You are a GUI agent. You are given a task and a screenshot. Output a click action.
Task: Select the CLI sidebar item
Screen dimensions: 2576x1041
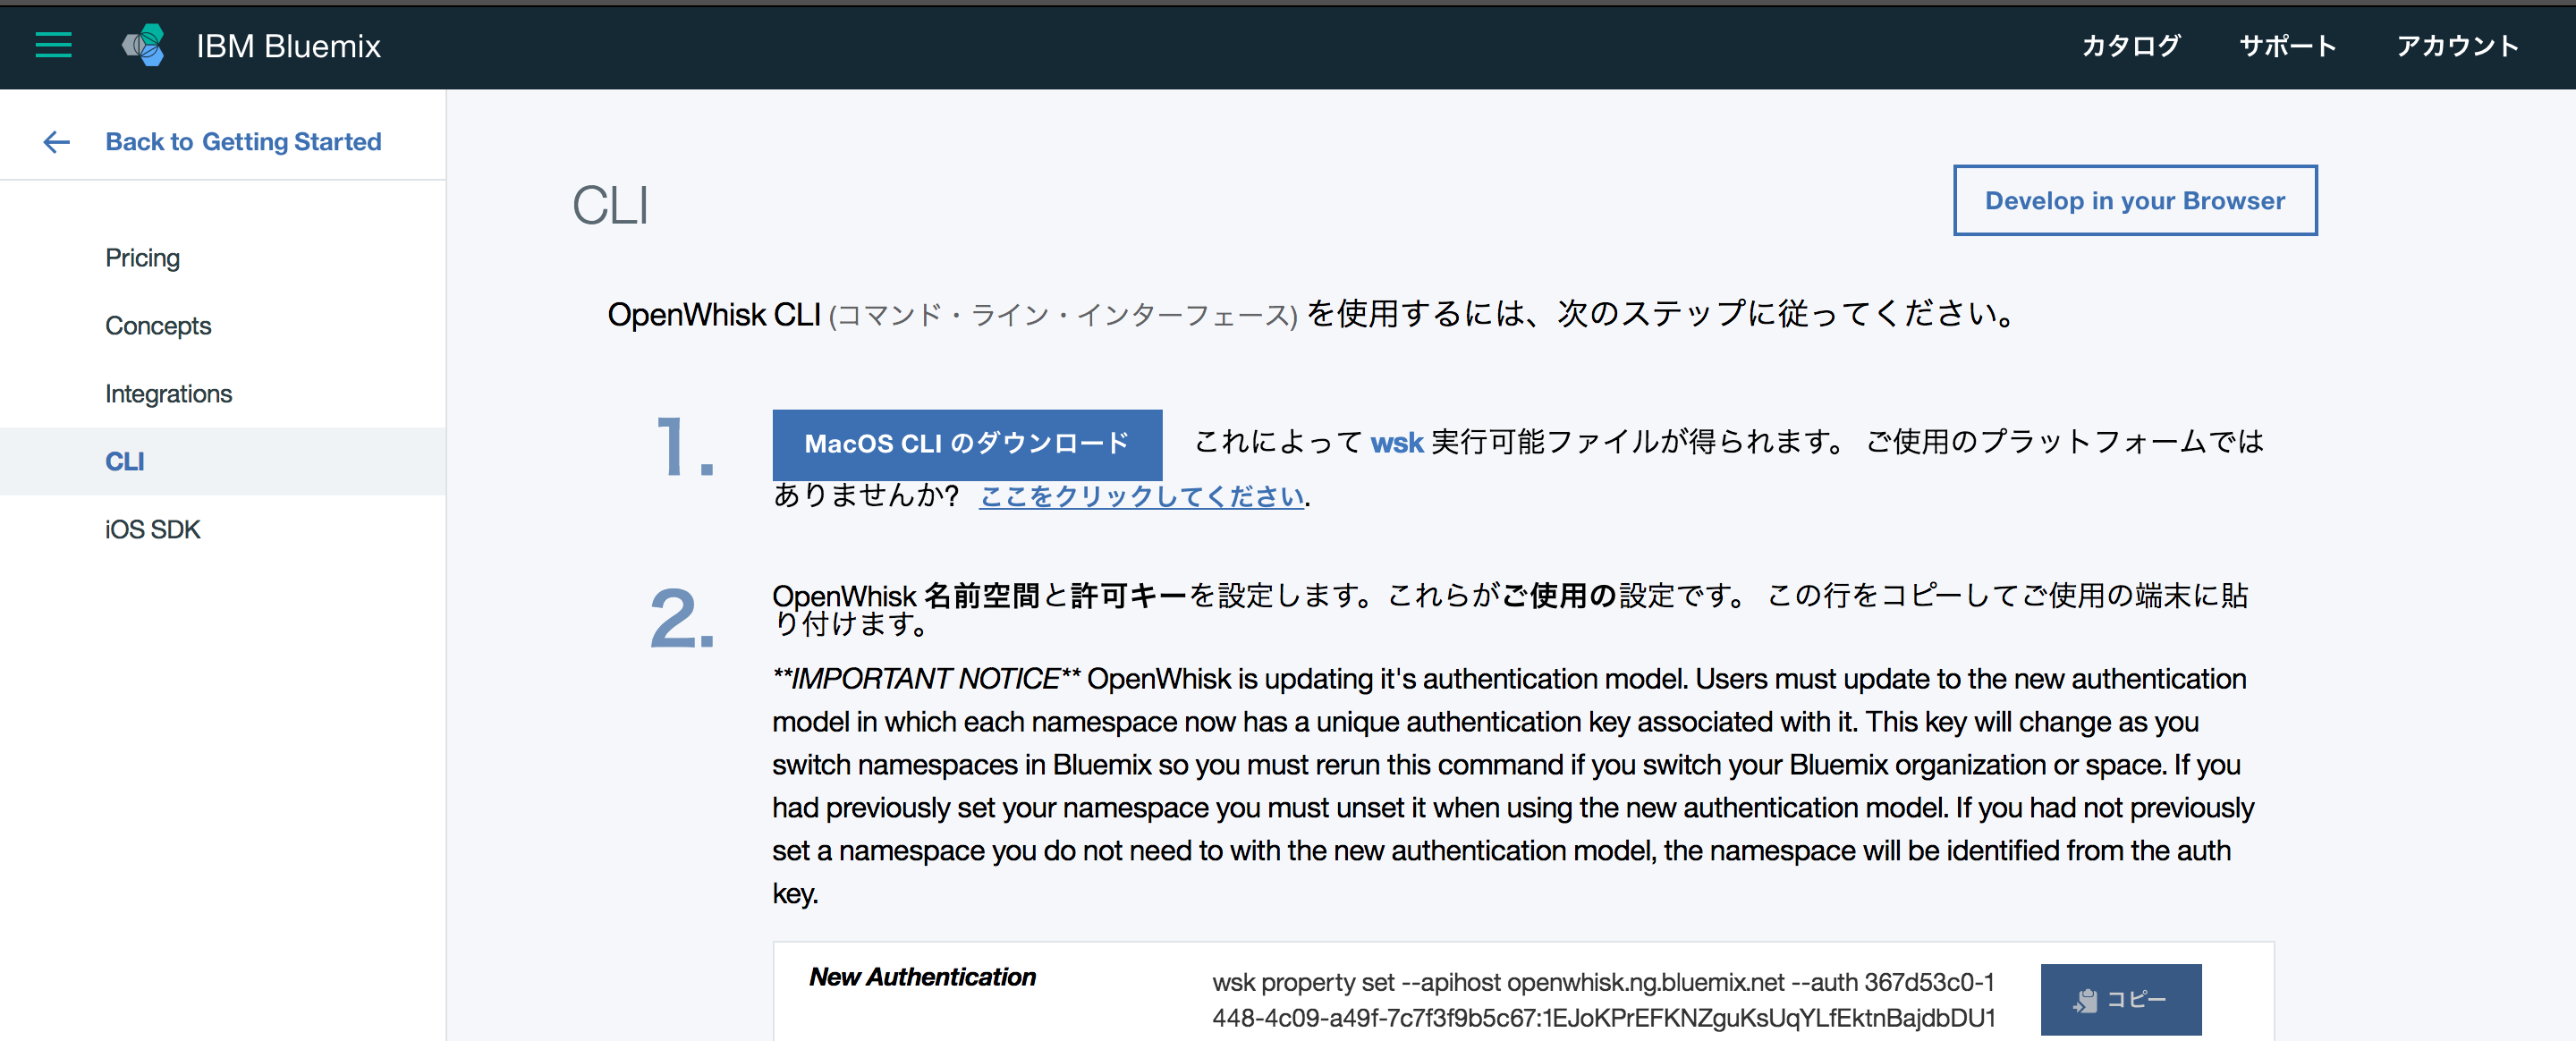pyautogui.click(x=124, y=461)
